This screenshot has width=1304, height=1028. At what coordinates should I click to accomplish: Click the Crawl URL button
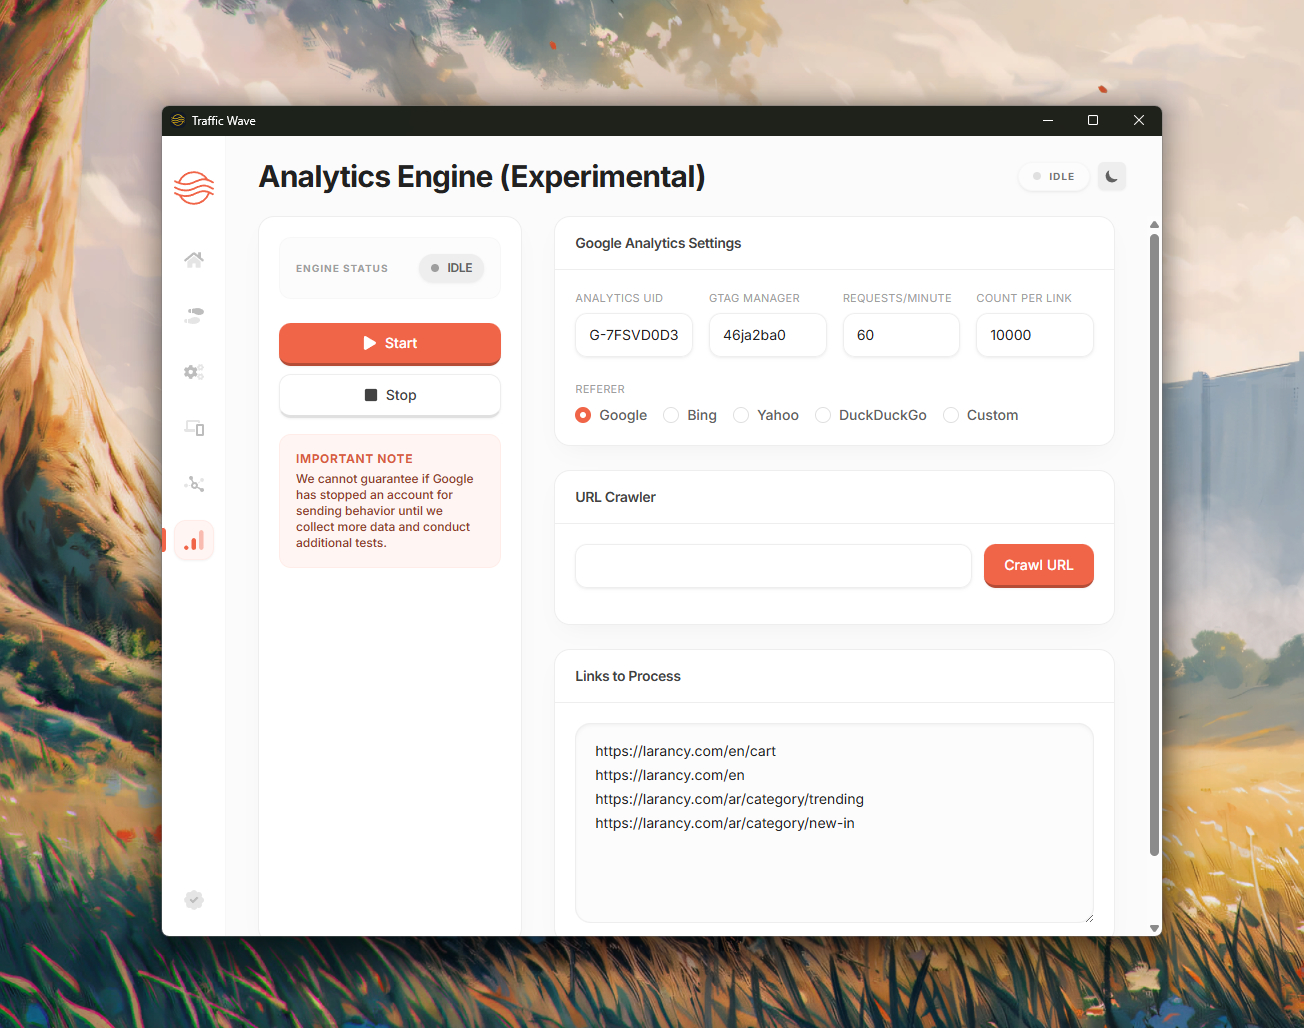(x=1038, y=565)
